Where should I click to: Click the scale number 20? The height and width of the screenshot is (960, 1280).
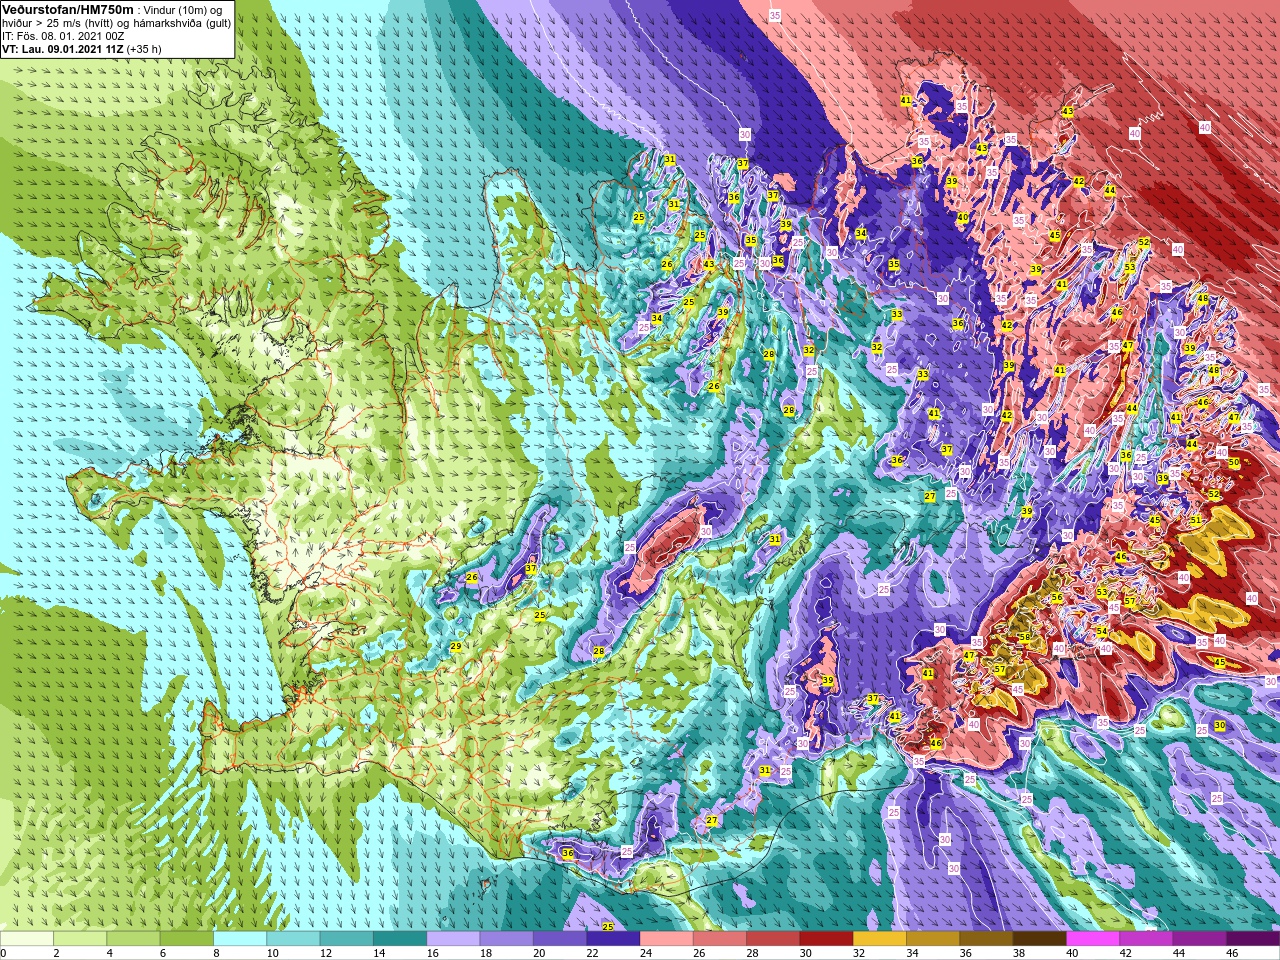pos(538,953)
